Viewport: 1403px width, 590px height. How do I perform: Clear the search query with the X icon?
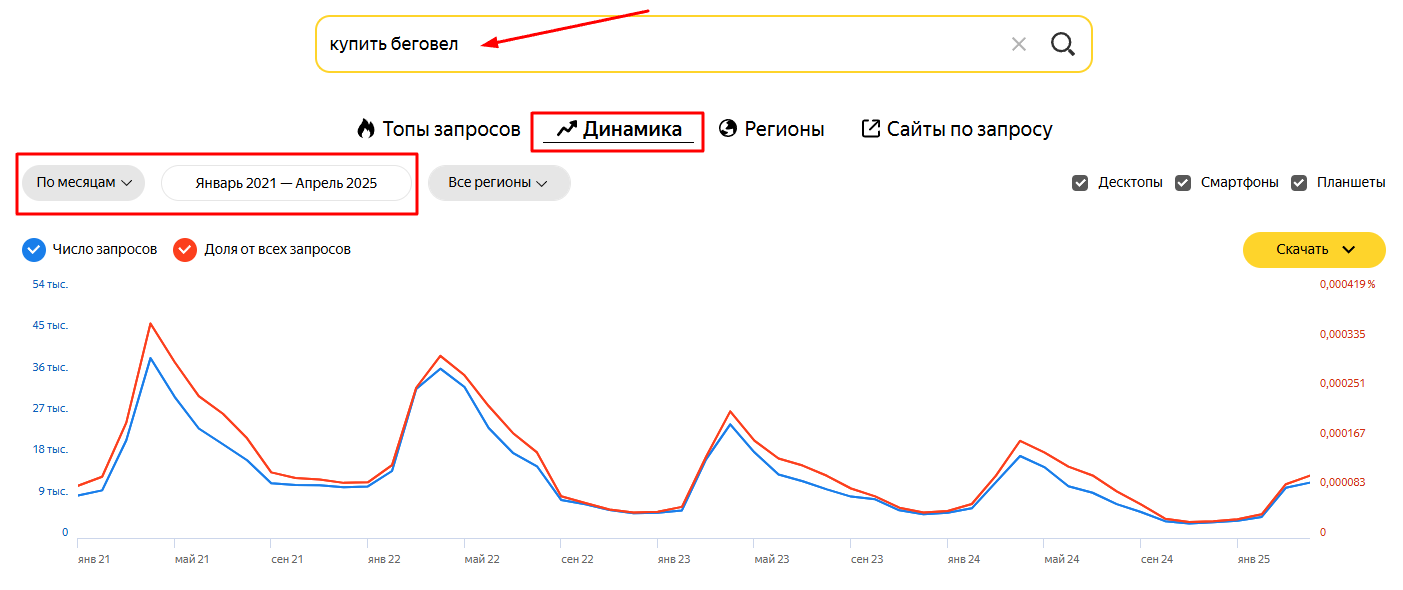coord(1019,44)
